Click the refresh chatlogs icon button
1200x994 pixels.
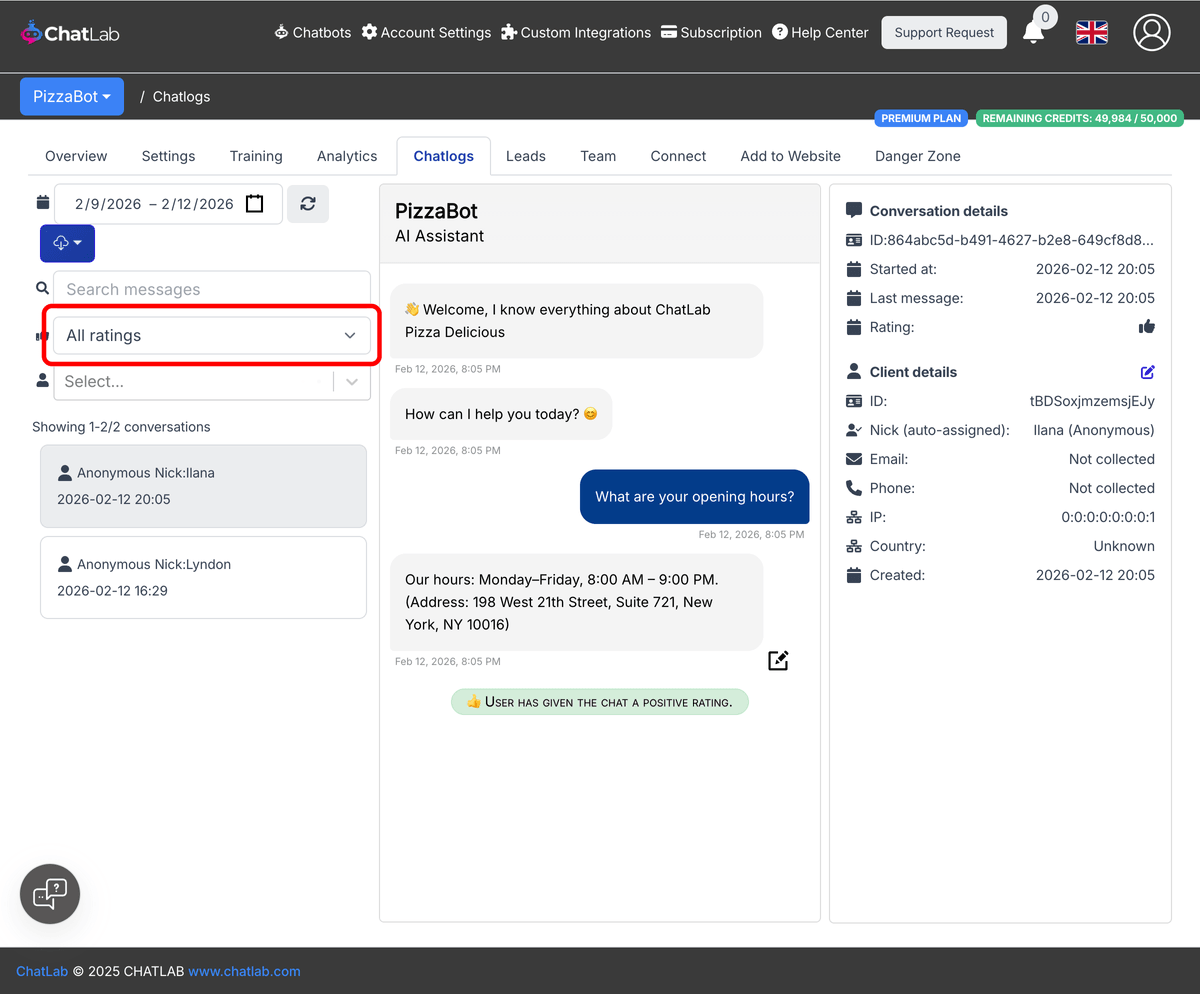tap(308, 204)
